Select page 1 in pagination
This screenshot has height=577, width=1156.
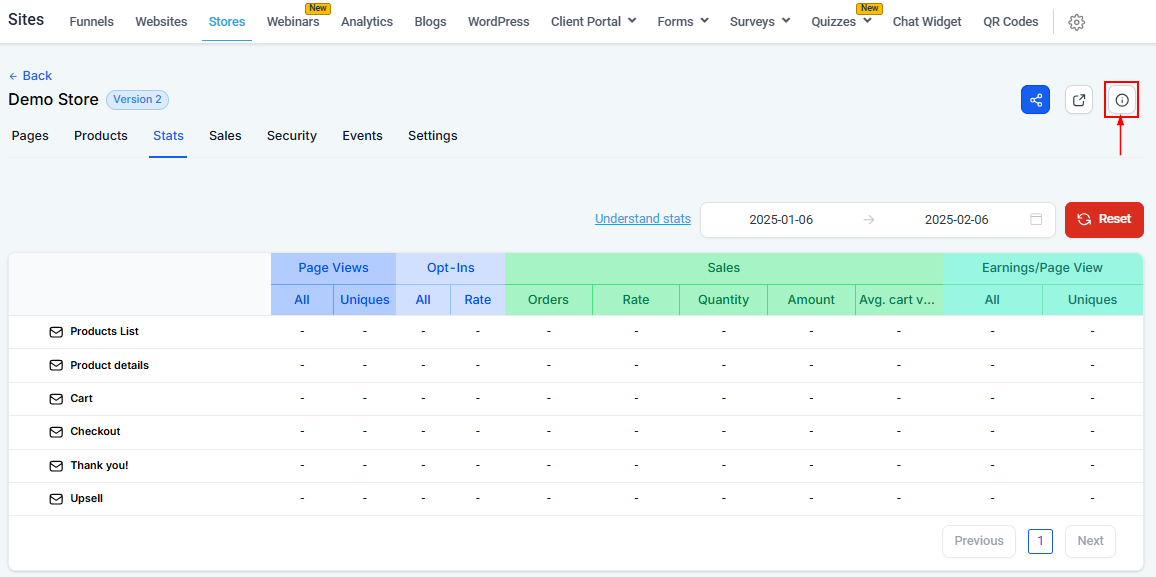click(x=1040, y=541)
